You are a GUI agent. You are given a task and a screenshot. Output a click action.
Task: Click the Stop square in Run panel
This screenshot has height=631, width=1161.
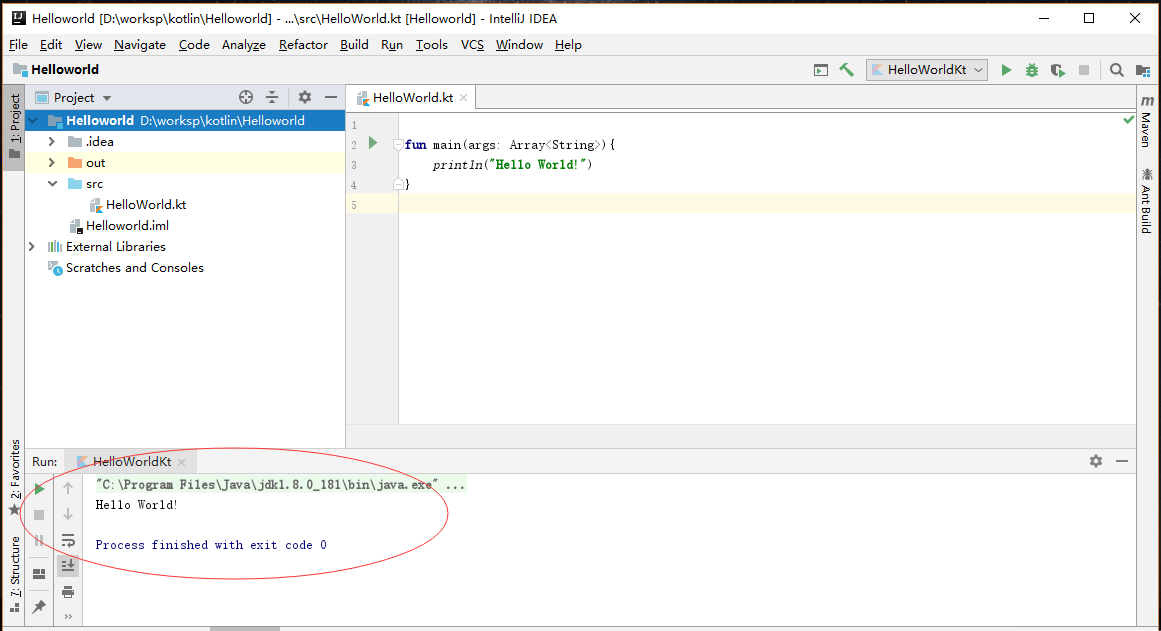39,515
